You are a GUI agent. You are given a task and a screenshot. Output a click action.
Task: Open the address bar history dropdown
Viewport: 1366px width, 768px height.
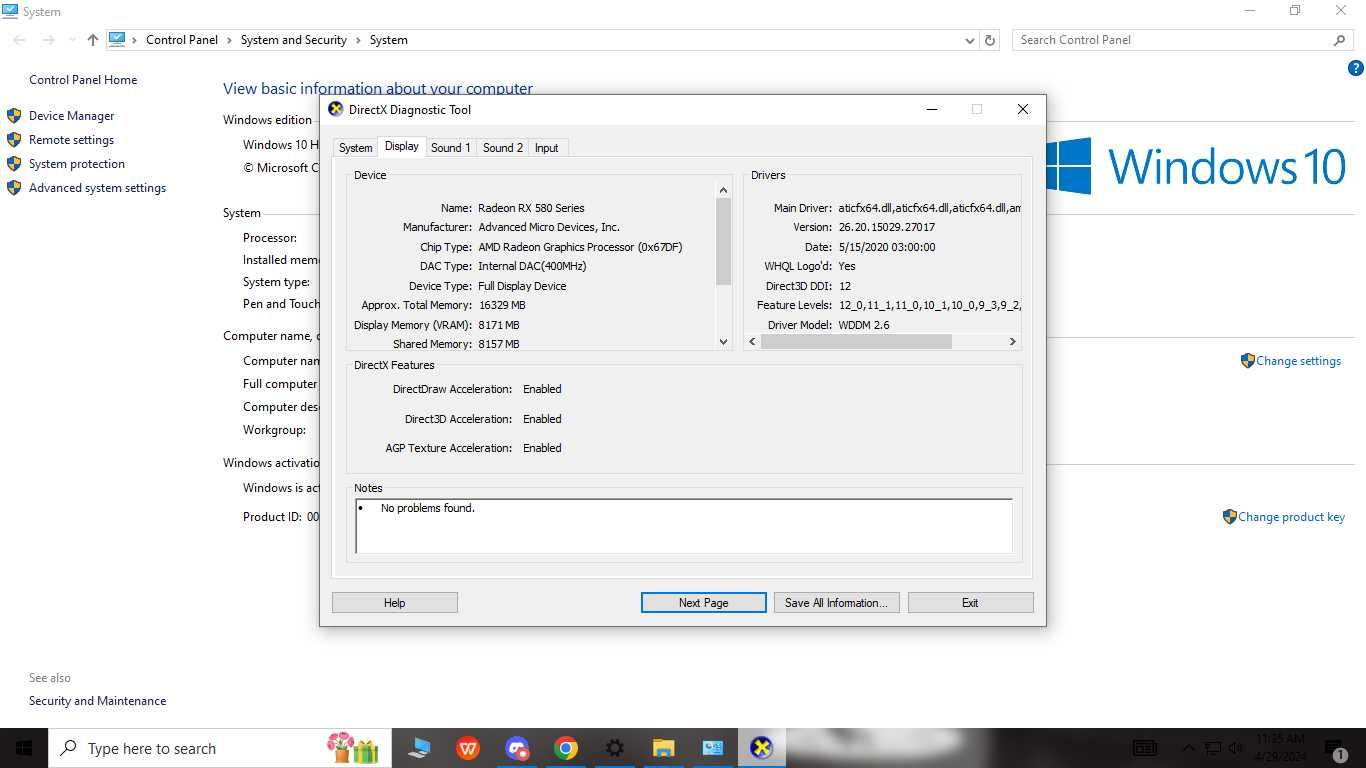[969, 40]
